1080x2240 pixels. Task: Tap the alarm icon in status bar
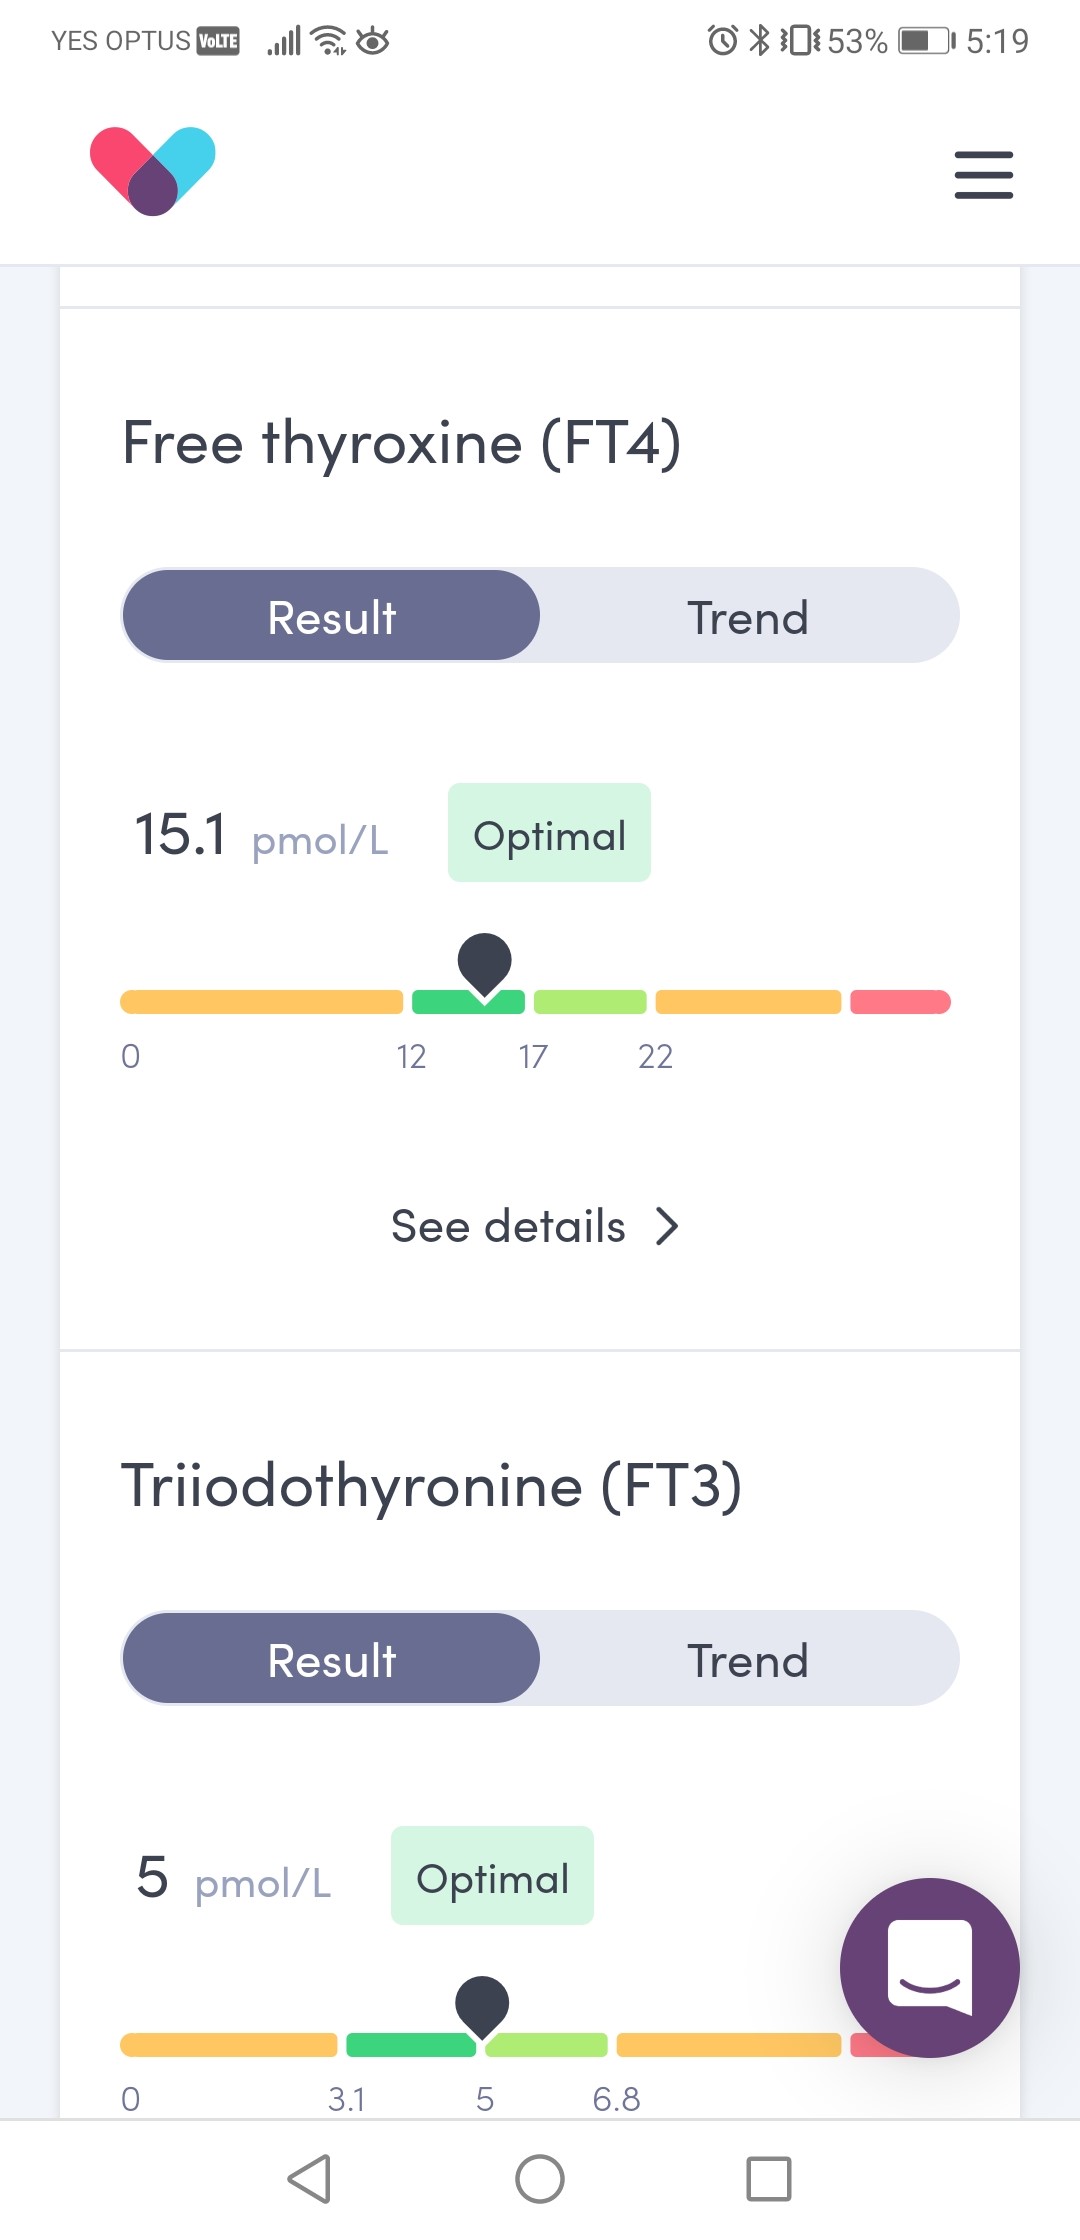point(722,41)
